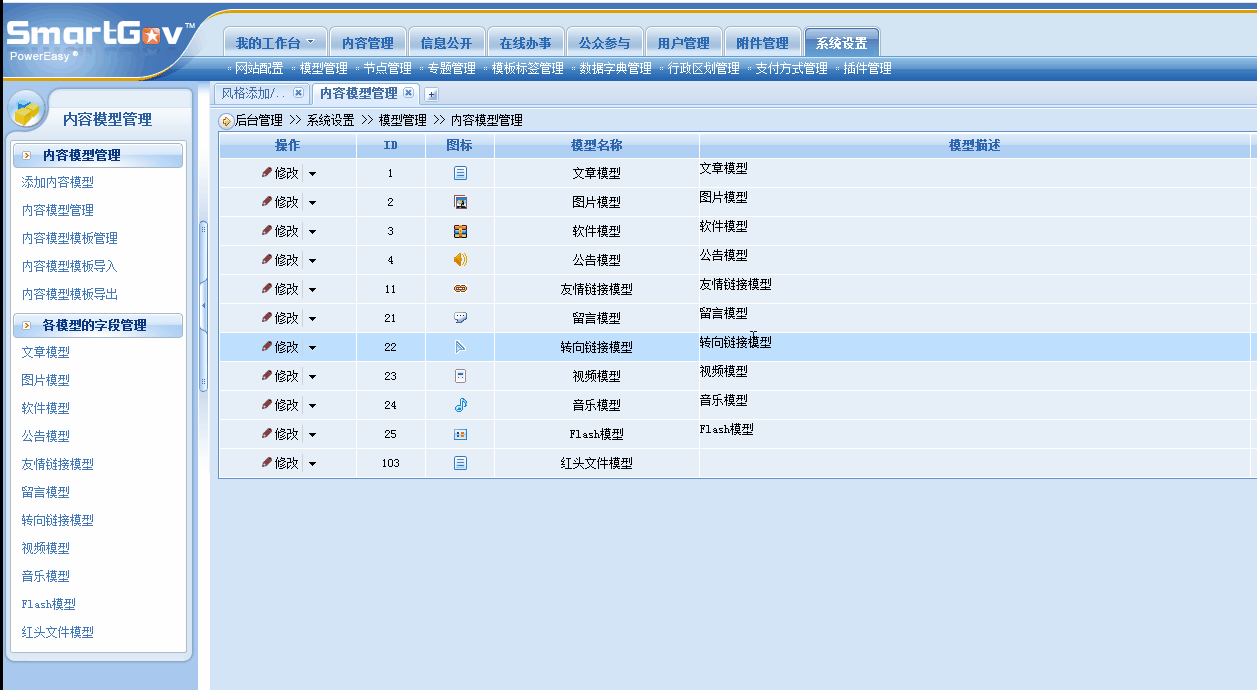Click the article model icon in row 1
This screenshot has width=1257, height=690.
(x=460, y=173)
